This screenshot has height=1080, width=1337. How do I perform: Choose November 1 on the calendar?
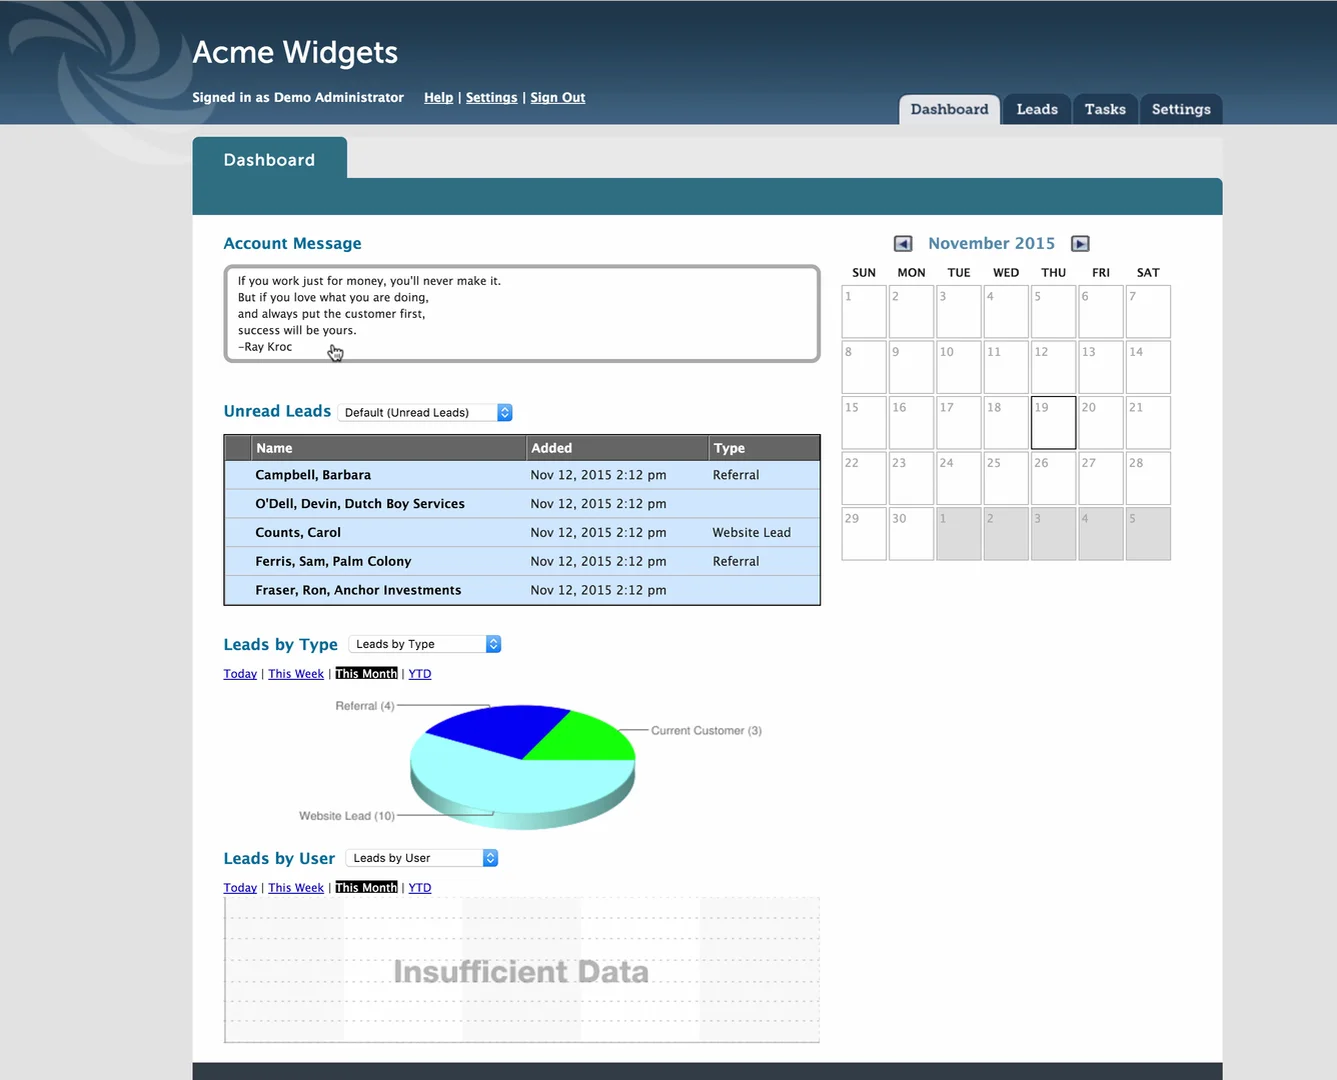864,312
